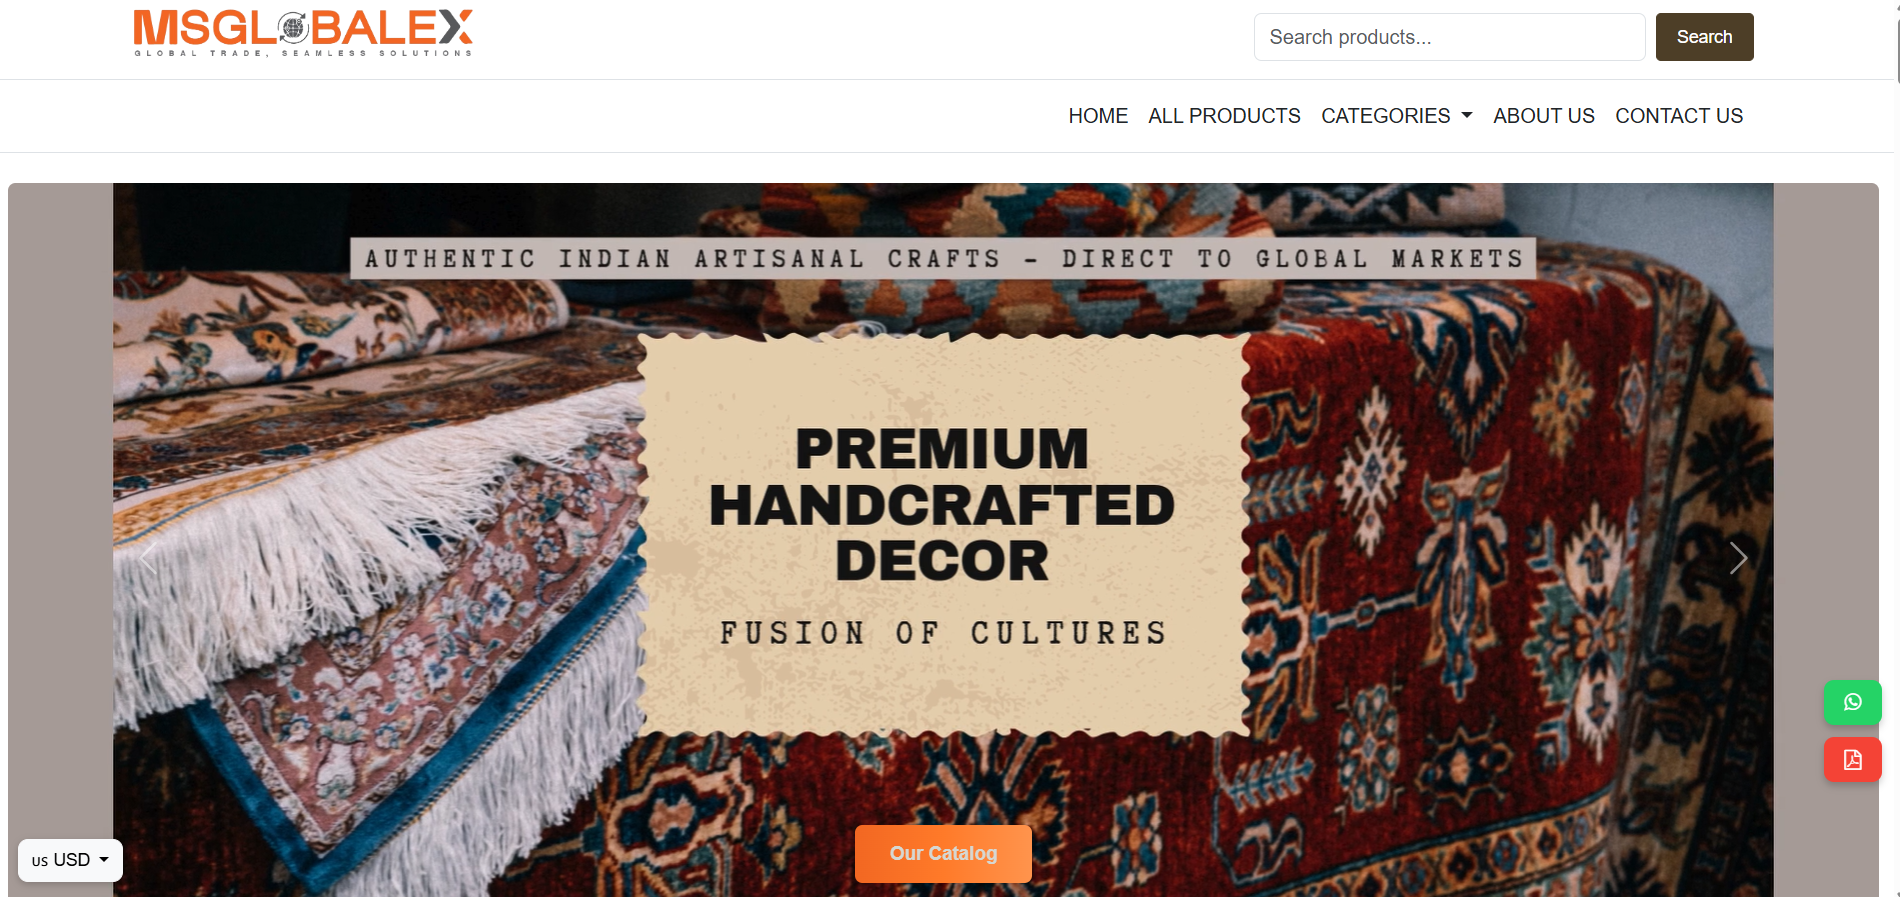Screen dimensions: 1900x897
Task: Click the Premium Handcrafted Decor banner text
Action: click(942, 505)
